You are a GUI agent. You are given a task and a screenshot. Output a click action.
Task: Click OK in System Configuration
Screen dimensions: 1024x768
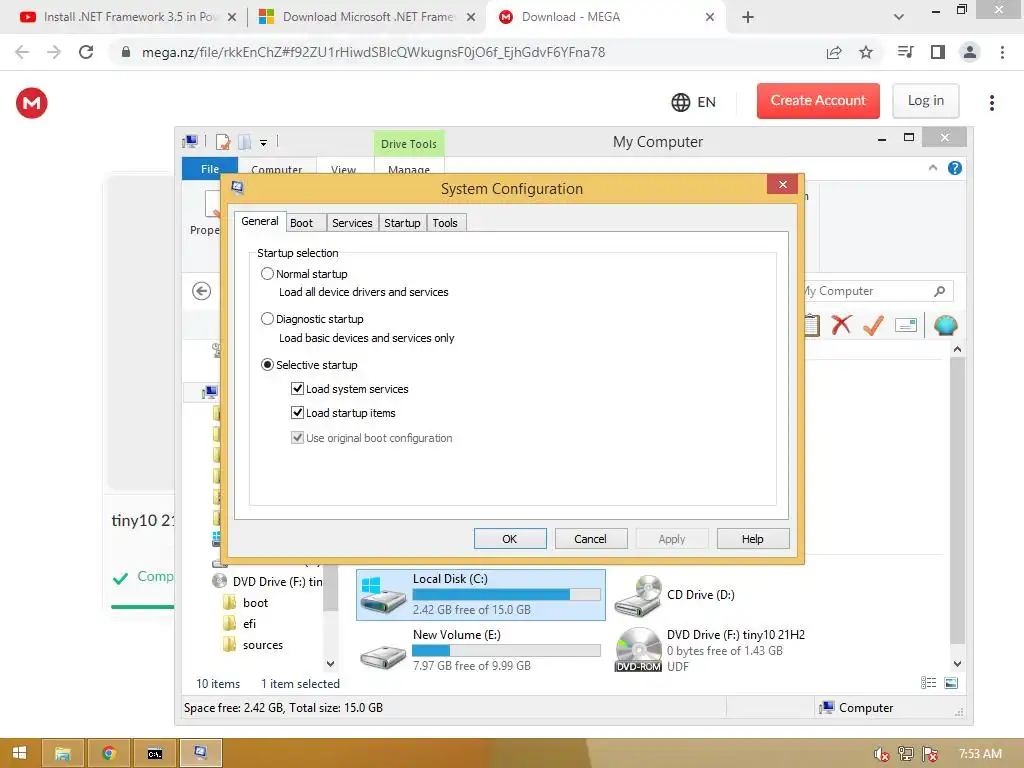pyautogui.click(x=509, y=539)
